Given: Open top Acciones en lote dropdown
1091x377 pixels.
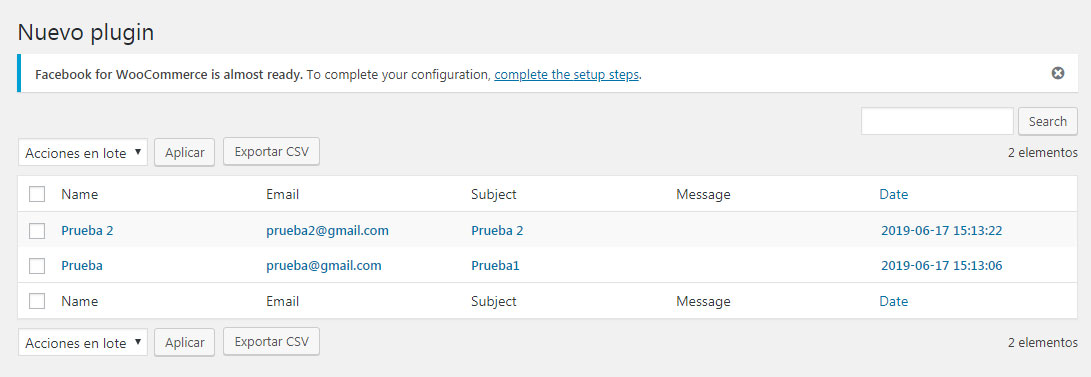Looking at the screenshot, I should tap(83, 152).
